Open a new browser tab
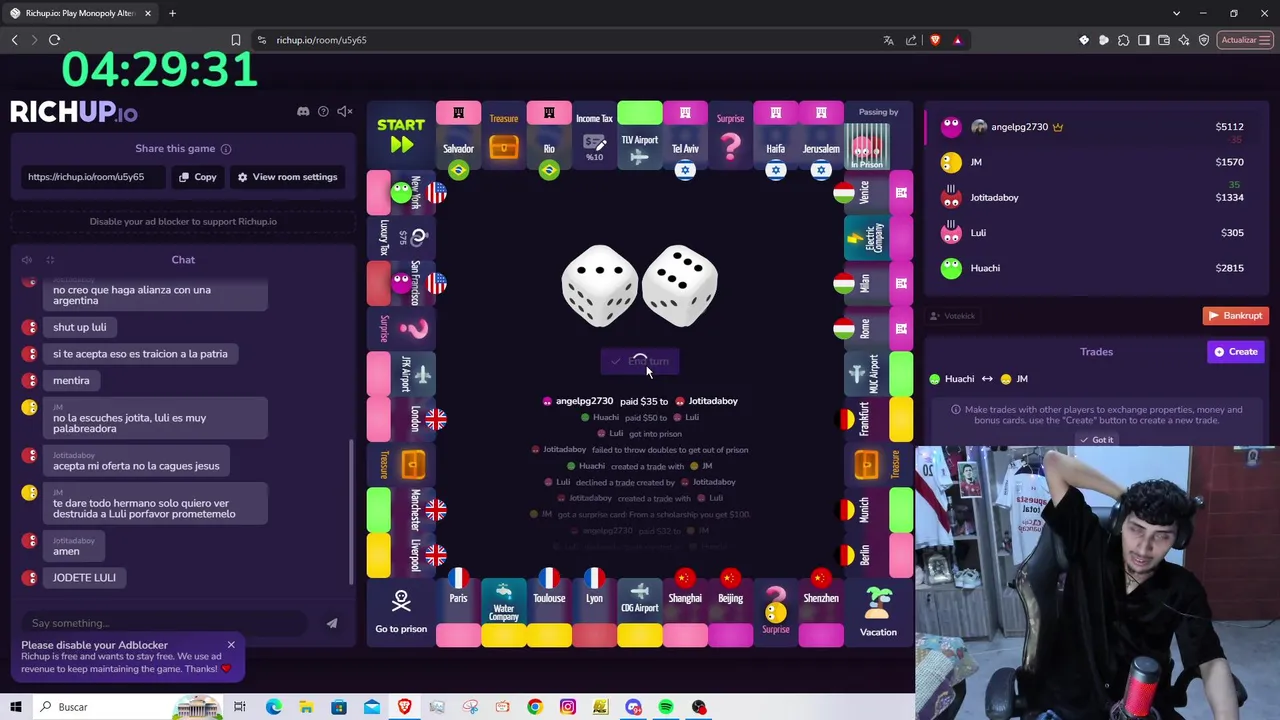Image resolution: width=1280 pixels, height=720 pixels. click(172, 13)
